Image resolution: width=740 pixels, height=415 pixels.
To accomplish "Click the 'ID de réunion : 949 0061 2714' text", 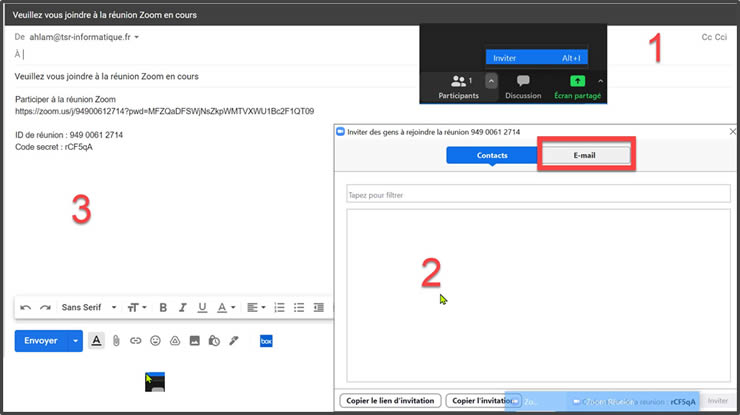I will tap(69, 135).
